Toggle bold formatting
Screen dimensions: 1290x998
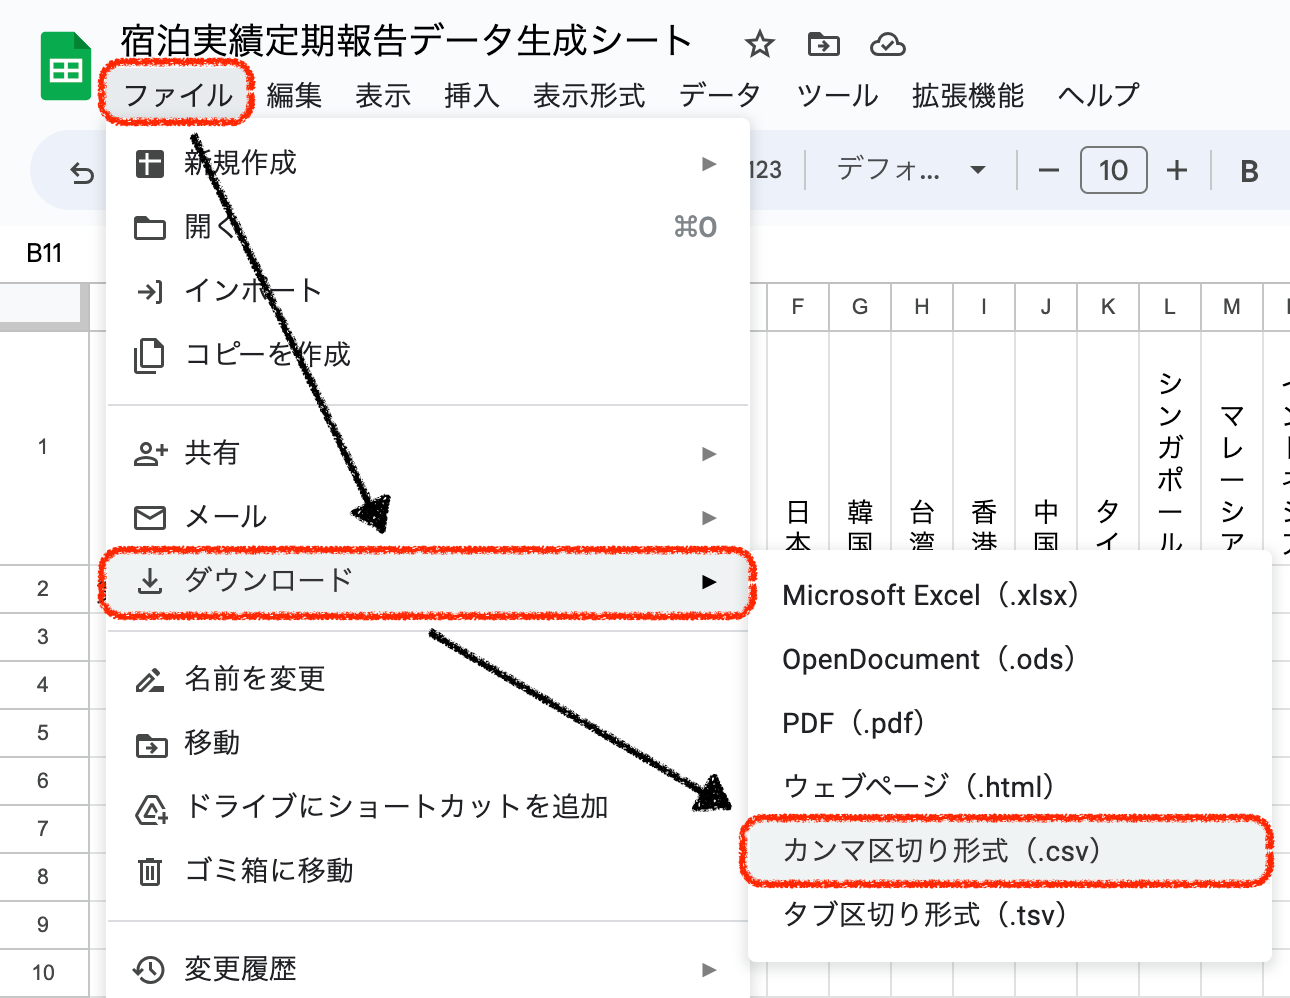click(x=1249, y=171)
